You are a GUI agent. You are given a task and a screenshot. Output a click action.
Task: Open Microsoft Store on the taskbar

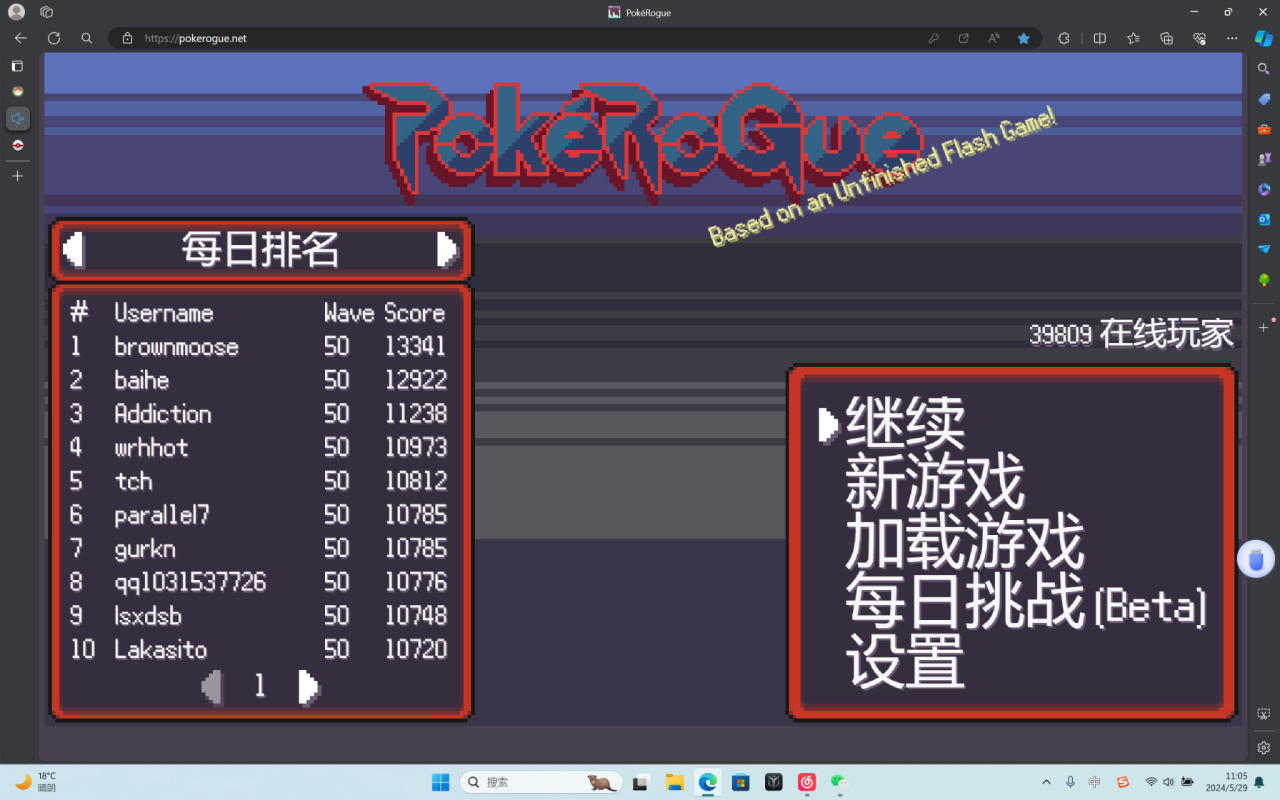coord(741,782)
